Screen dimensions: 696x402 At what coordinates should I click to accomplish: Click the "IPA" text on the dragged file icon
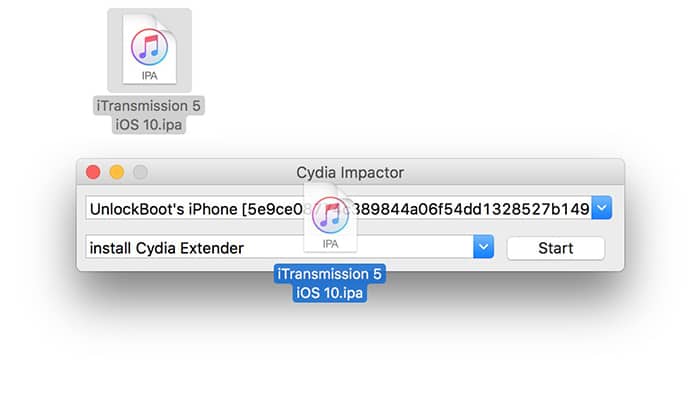point(330,244)
